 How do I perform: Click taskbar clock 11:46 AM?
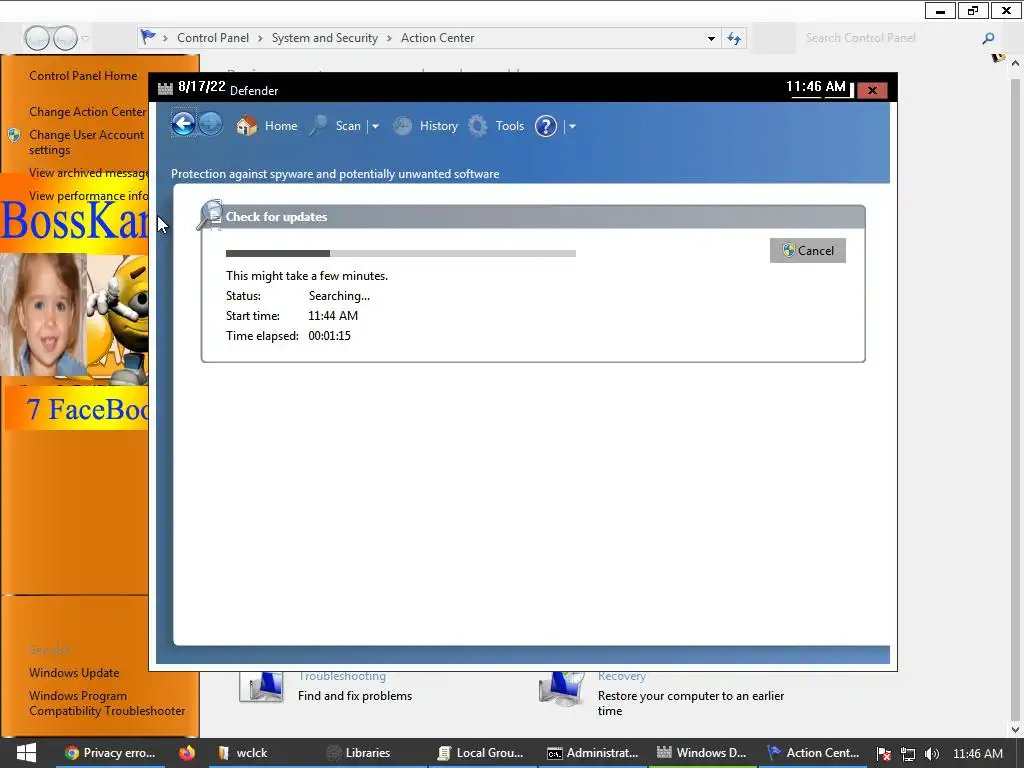pyautogui.click(x=978, y=753)
